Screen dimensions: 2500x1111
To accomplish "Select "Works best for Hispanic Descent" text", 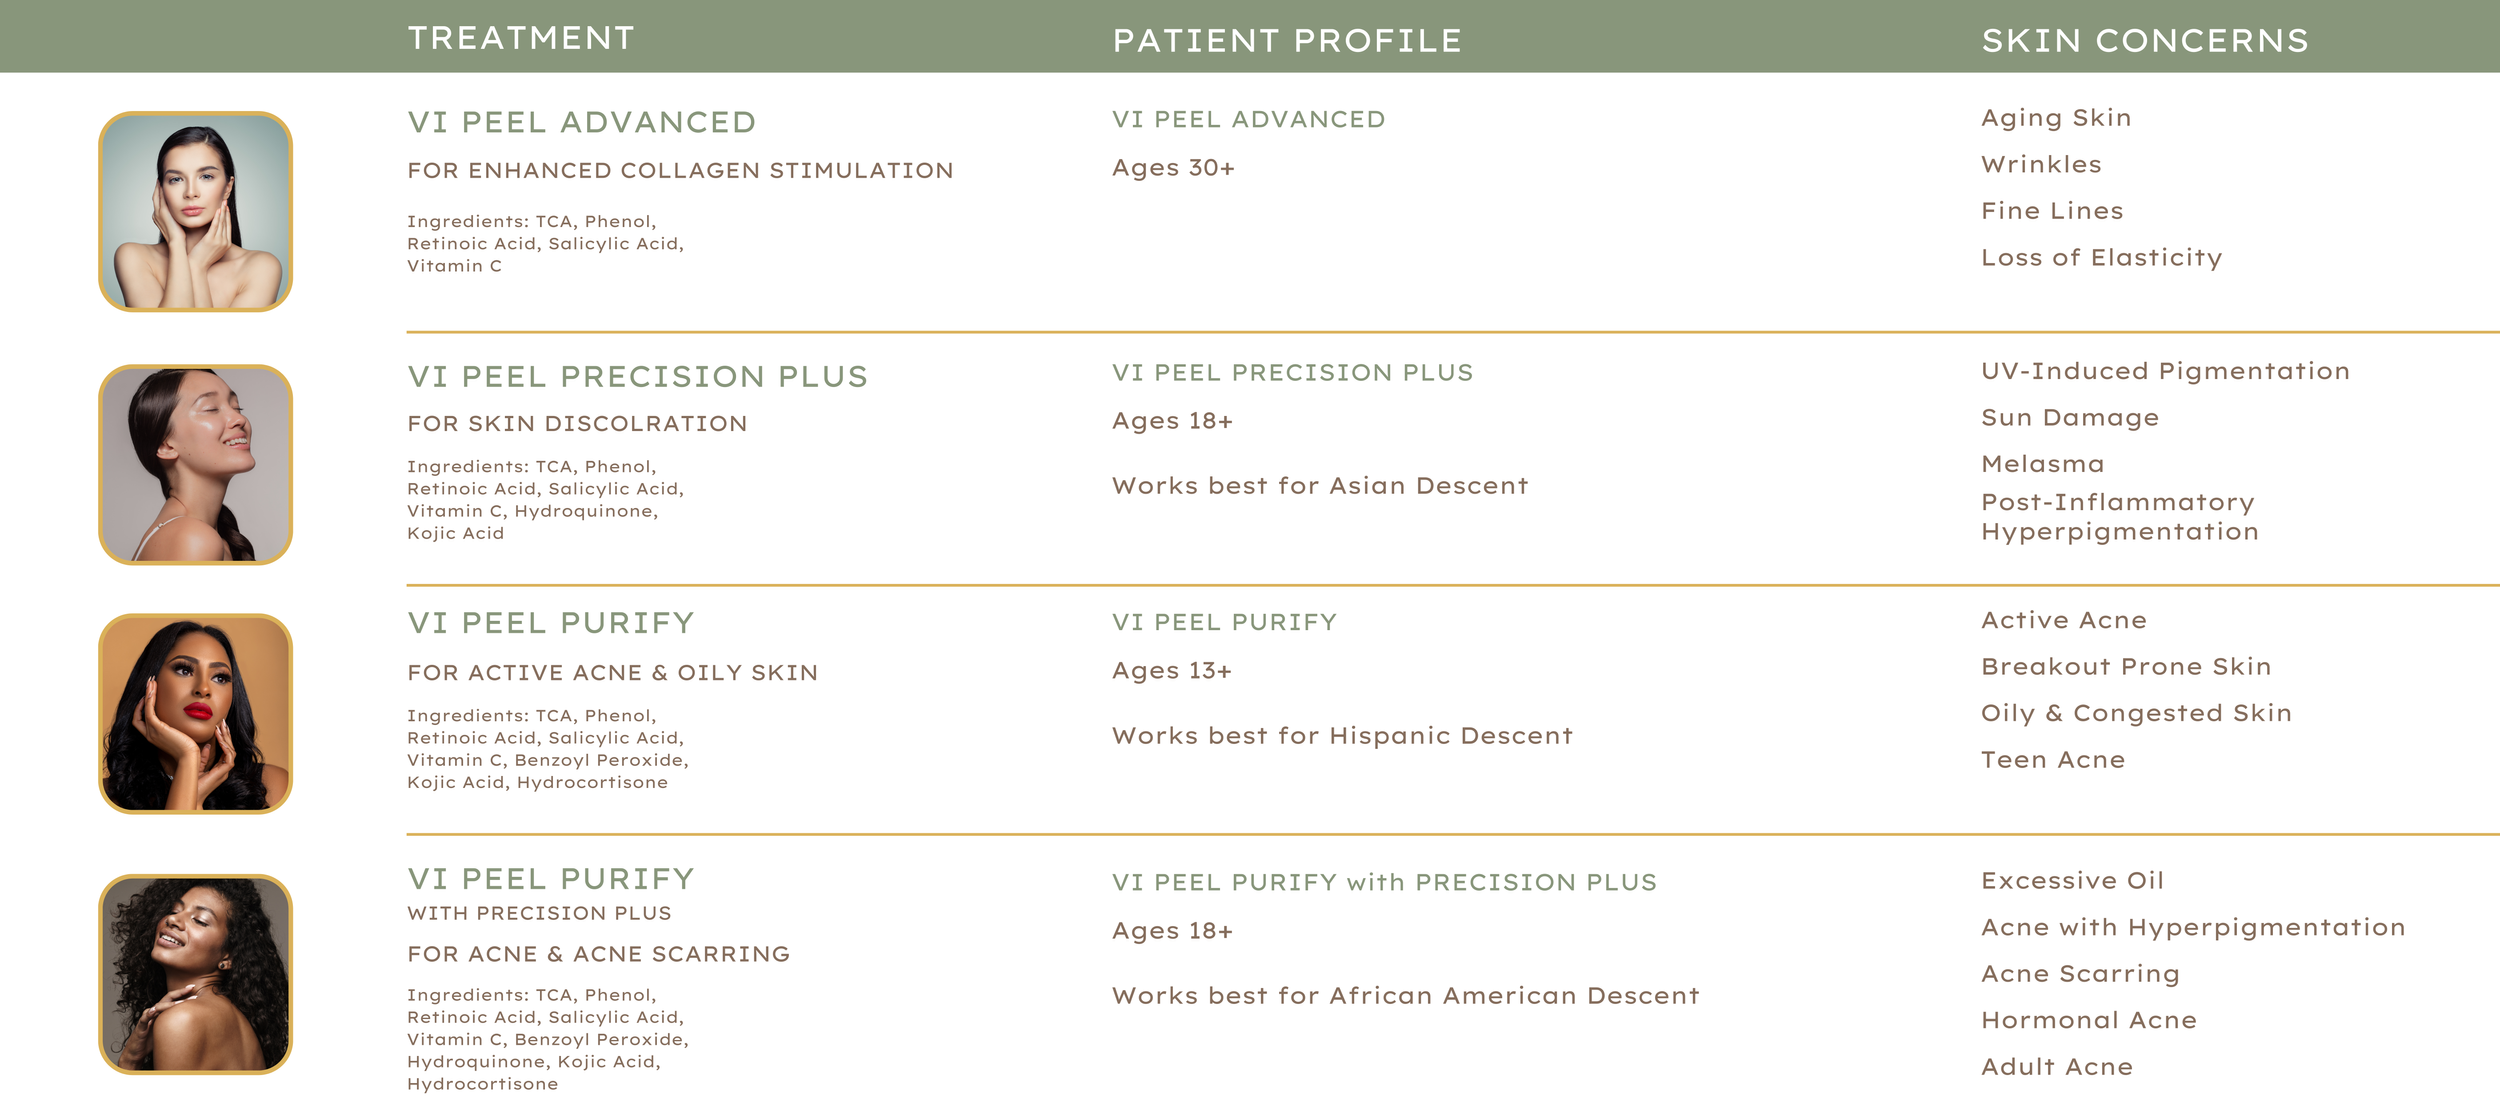I will 1342,736.
